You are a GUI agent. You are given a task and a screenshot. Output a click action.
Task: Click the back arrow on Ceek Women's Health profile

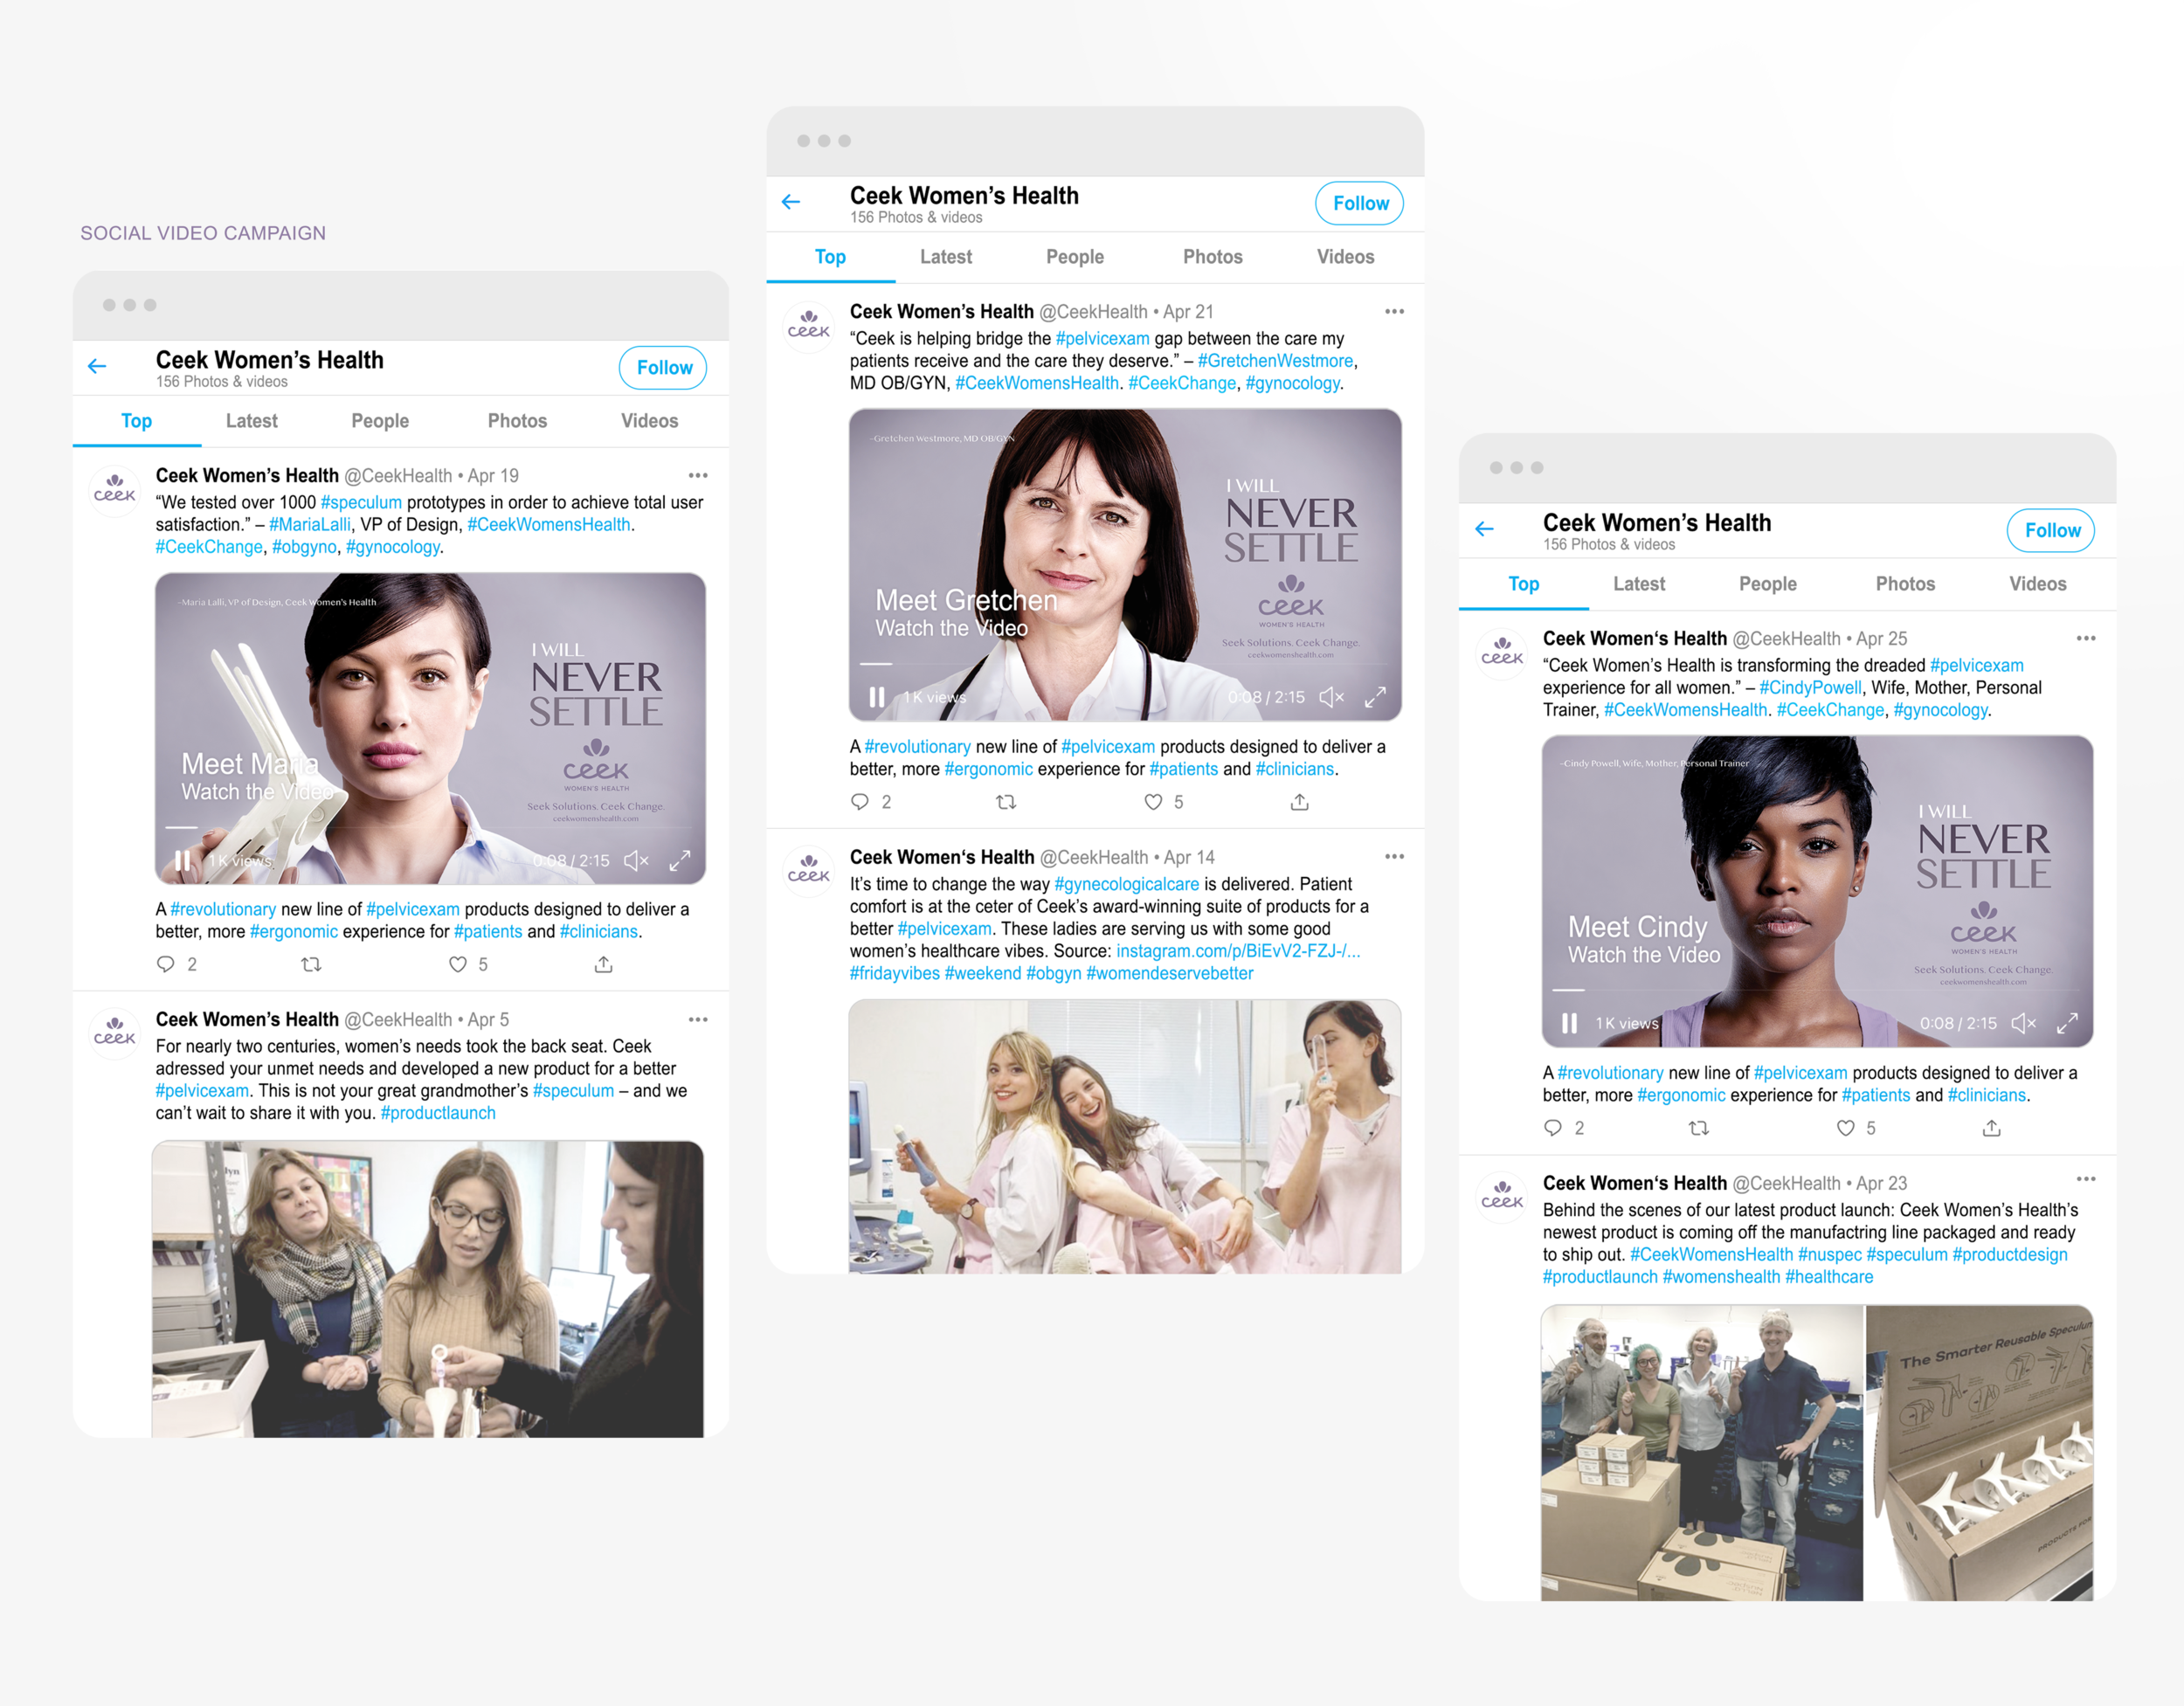(97, 367)
